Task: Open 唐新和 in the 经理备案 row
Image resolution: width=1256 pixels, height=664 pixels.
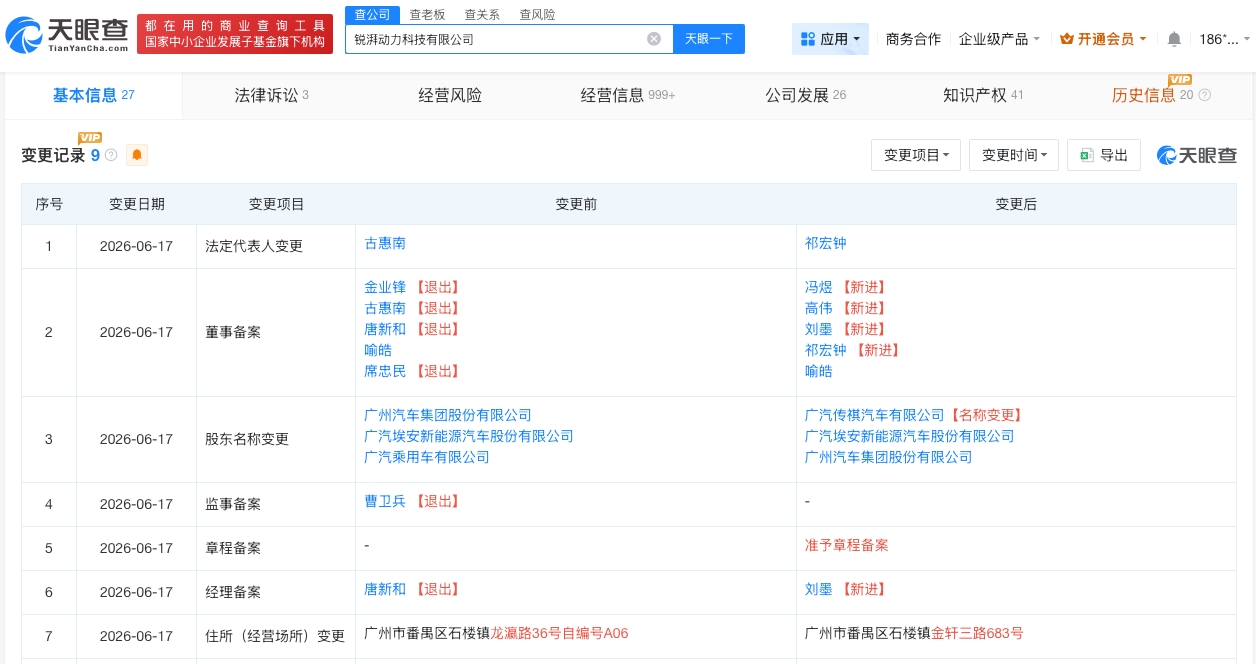Action: [x=385, y=589]
